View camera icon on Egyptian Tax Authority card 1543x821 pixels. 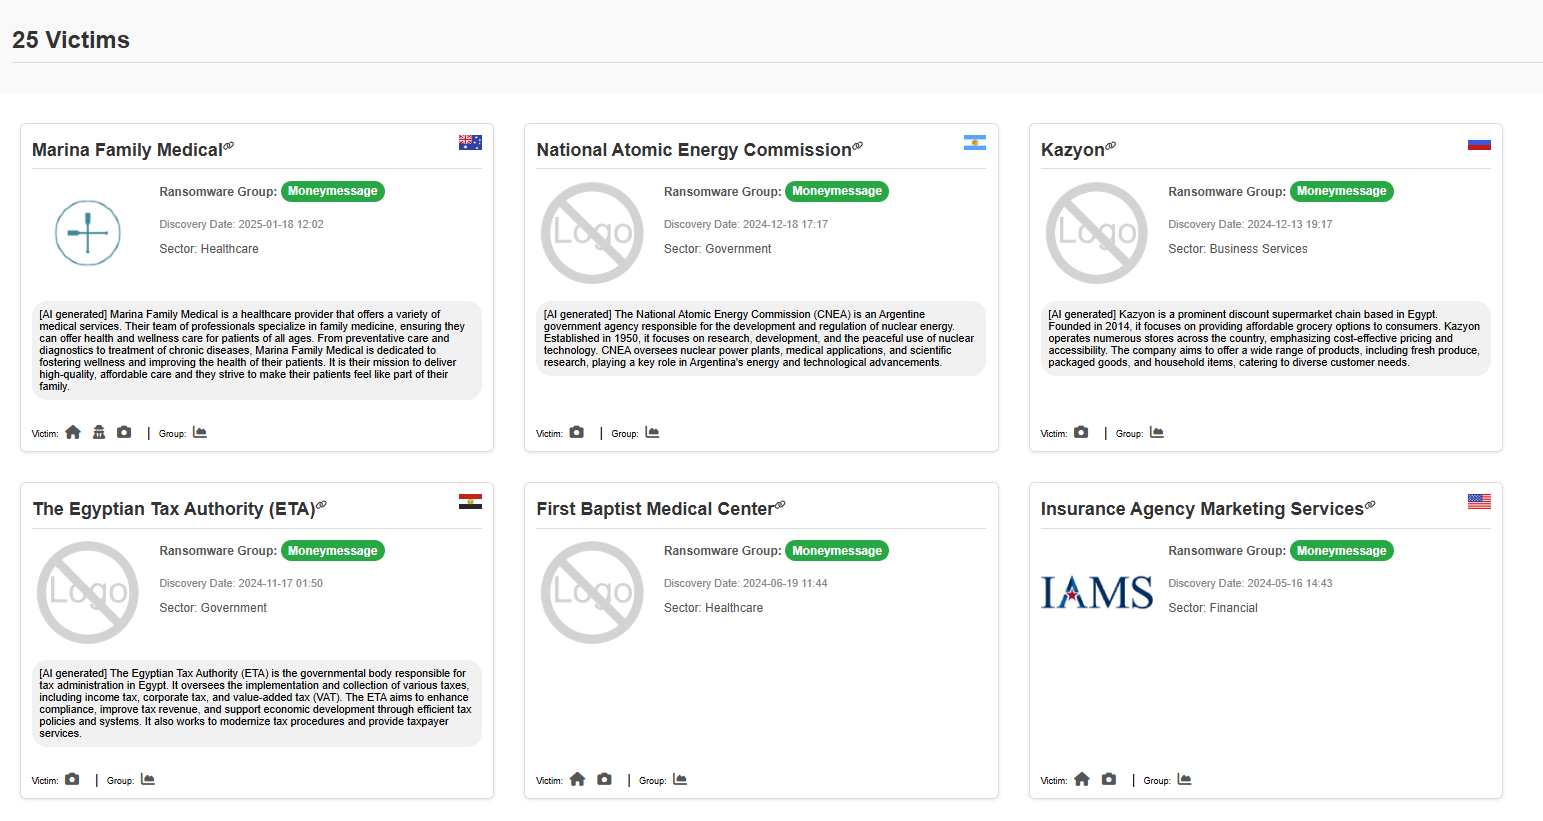click(x=72, y=779)
